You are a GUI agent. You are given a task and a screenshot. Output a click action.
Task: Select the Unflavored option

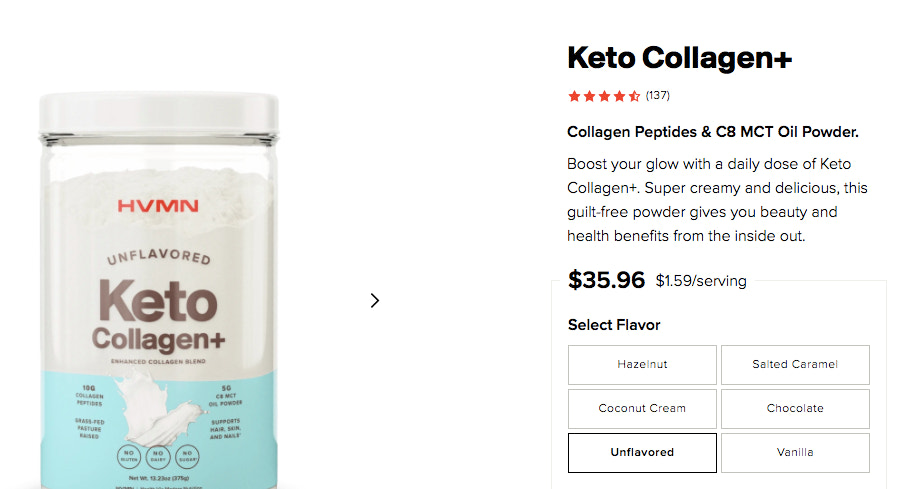coord(642,453)
